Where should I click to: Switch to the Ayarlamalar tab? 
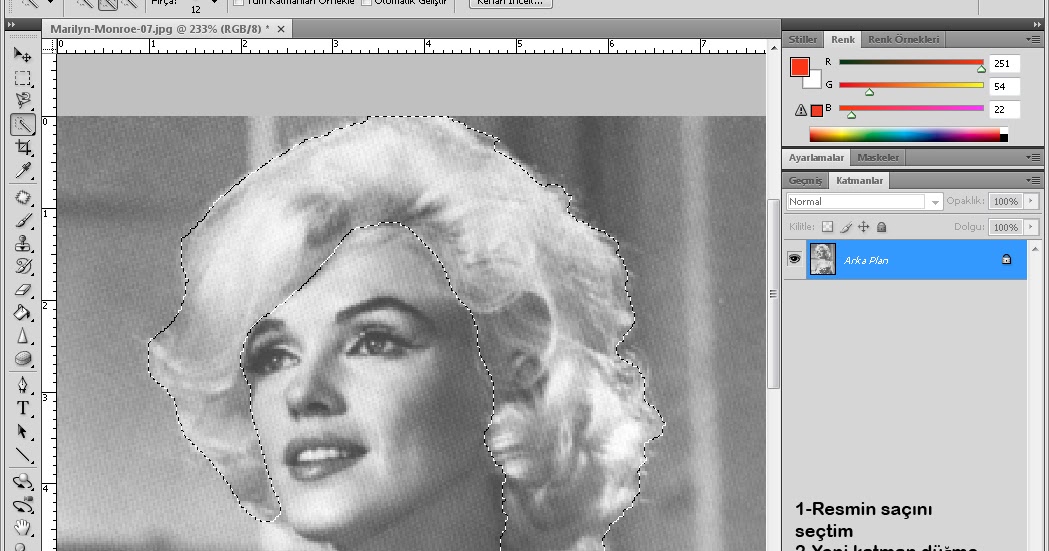816,157
